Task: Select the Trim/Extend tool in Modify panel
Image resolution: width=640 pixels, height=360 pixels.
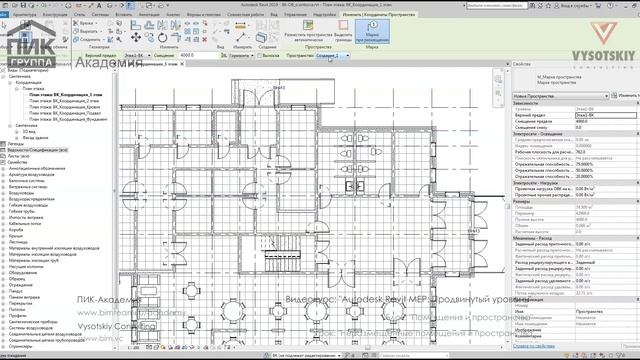Action: (176, 38)
